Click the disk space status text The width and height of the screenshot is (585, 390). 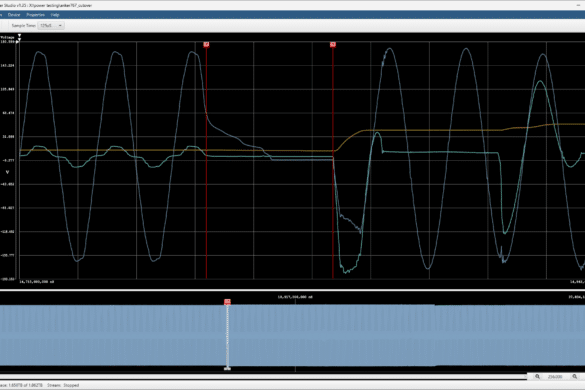pyautogui.click(x=21, y=385)
